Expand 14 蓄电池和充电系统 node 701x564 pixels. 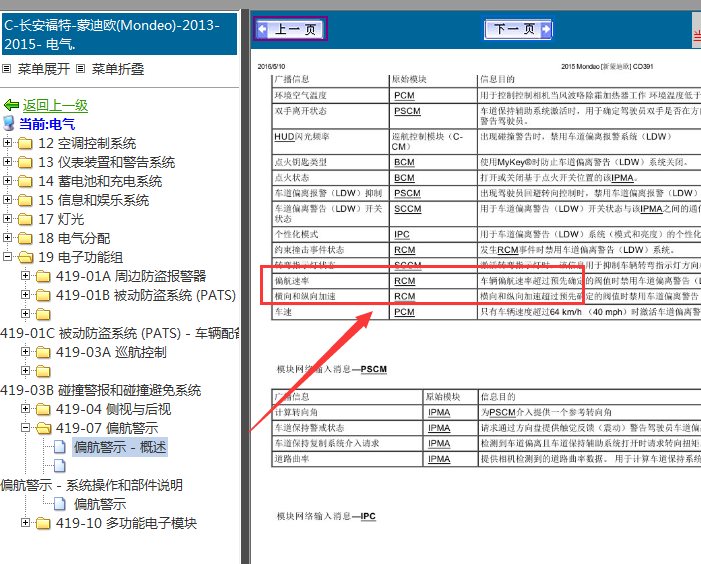click(x=7, y=181)
